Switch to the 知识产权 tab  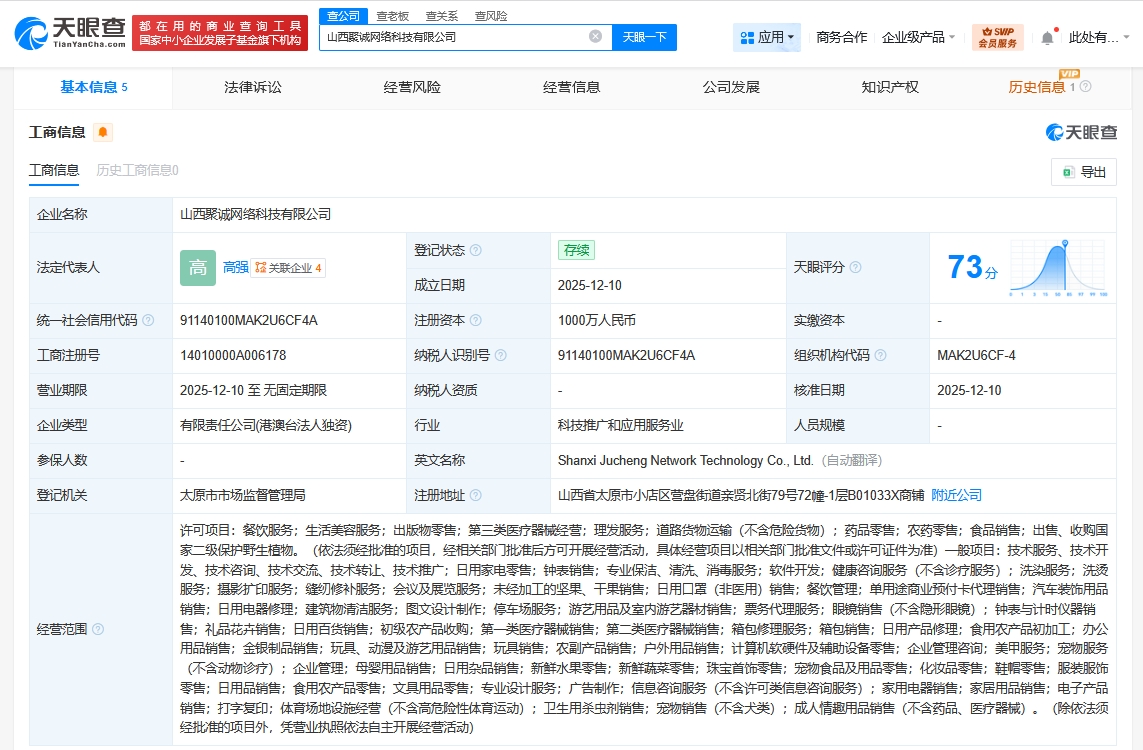pos(889,87)
